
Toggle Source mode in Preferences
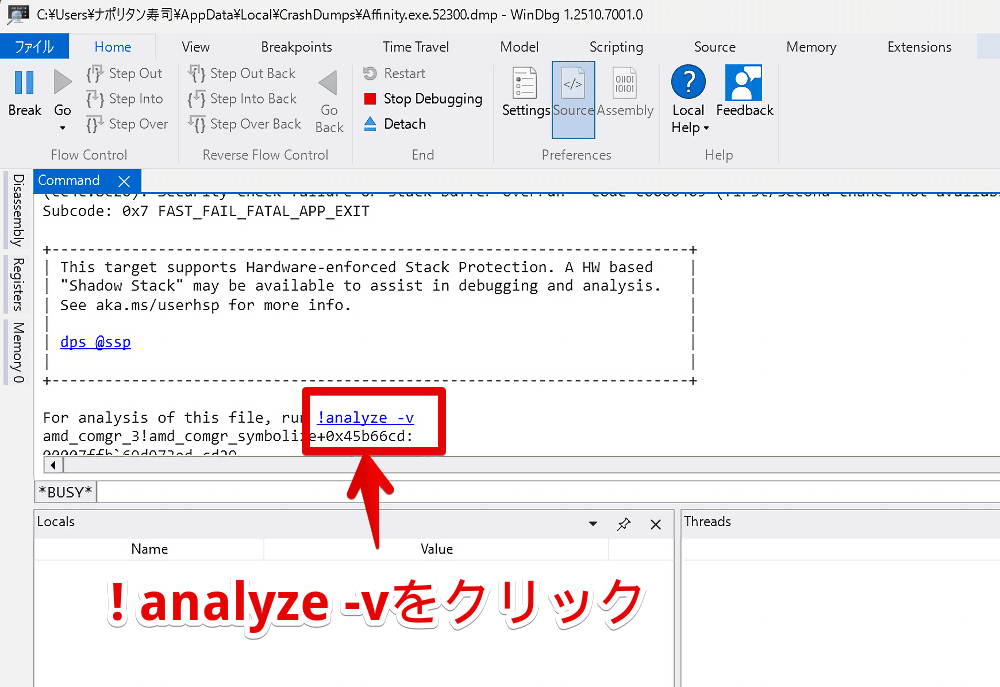coord(573,83)
